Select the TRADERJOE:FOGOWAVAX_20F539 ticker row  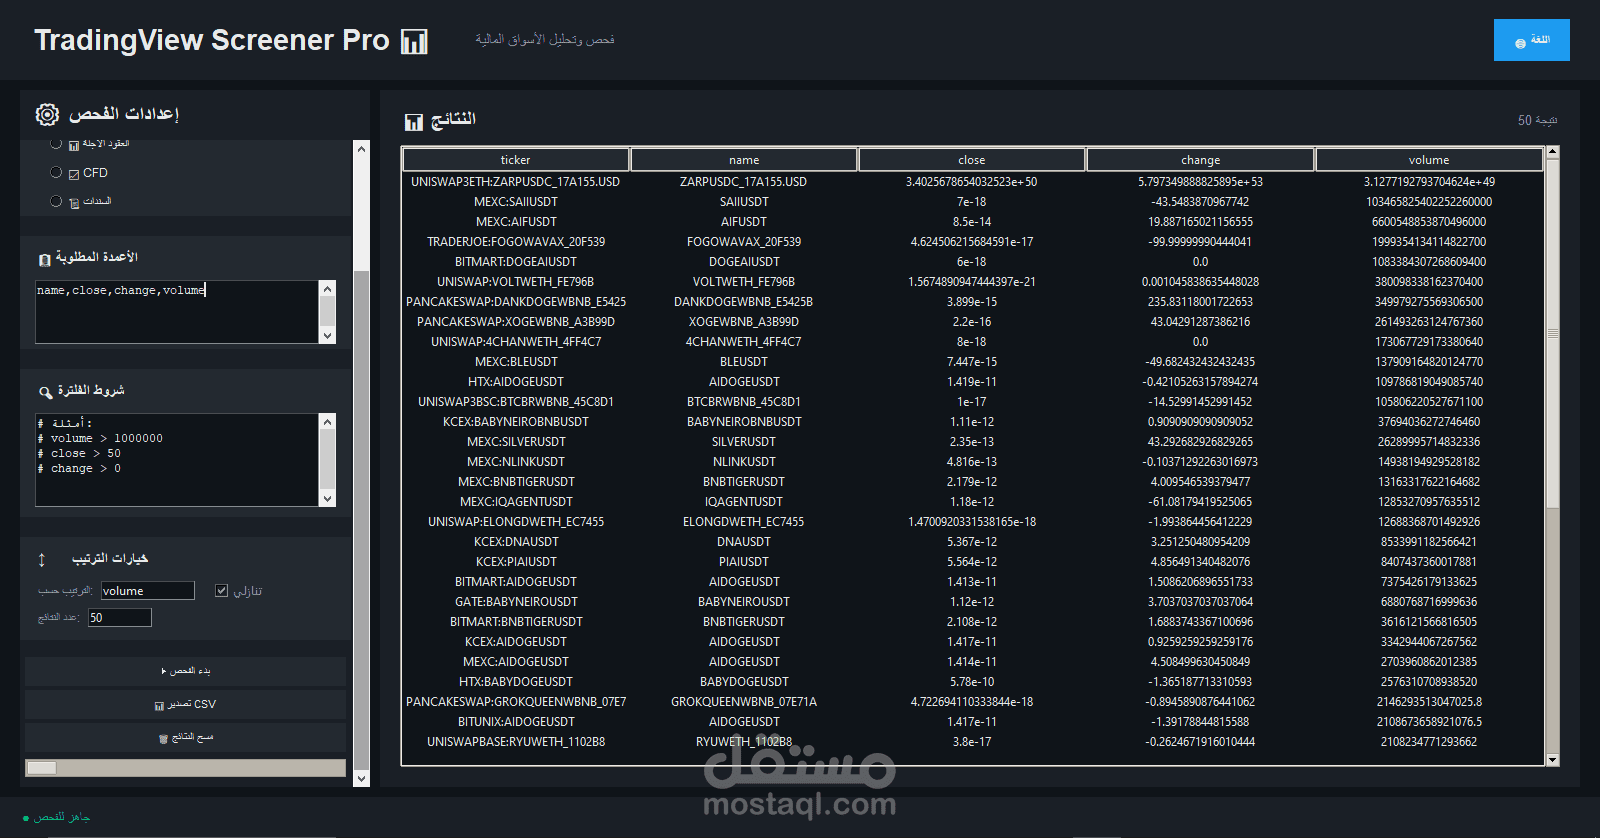click(515, 242)
